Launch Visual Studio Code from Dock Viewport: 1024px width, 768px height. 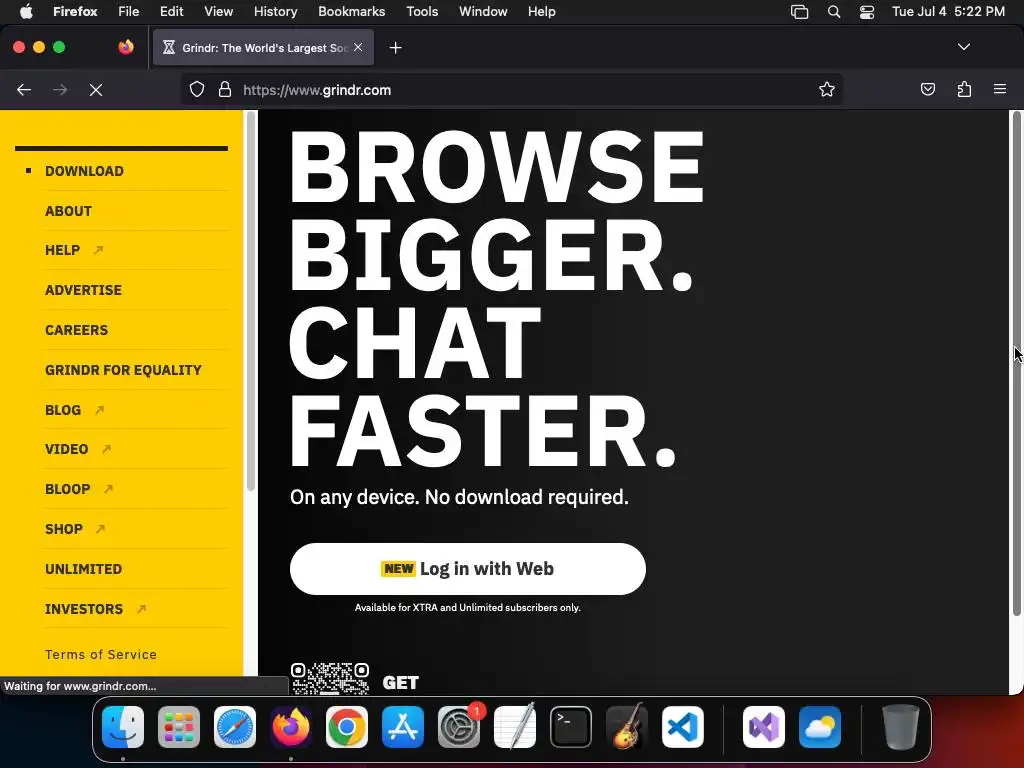pyautogui.click(x=683, y=727)
